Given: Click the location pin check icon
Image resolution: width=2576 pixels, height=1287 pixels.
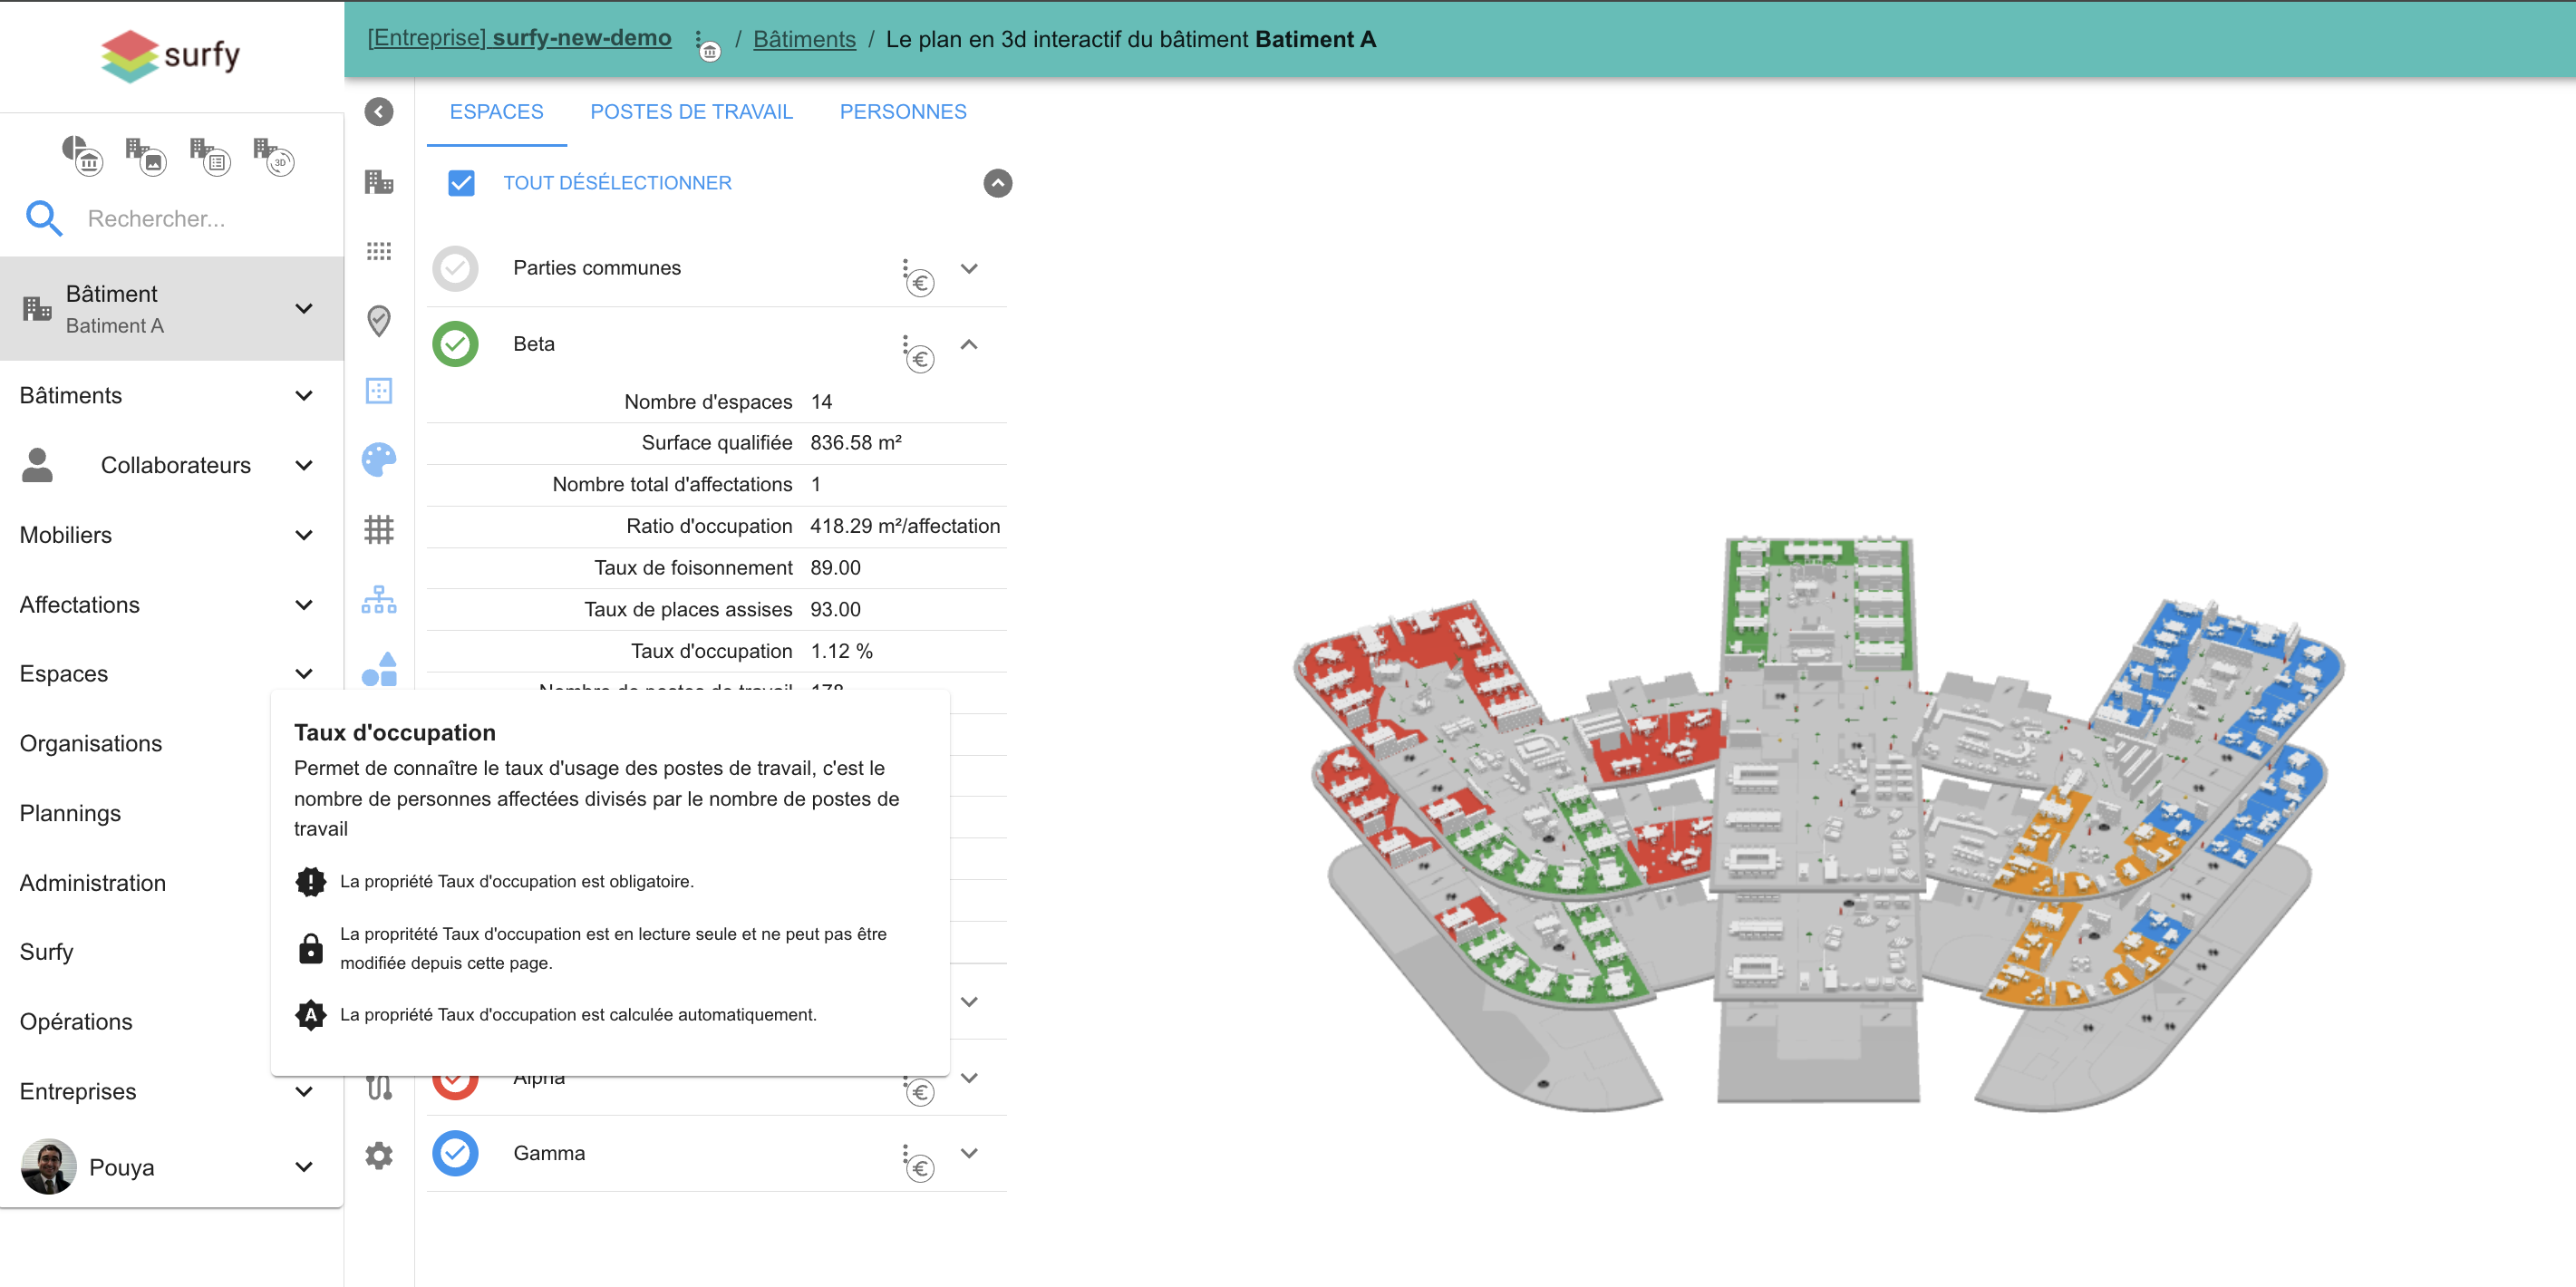Looking at the screenshot, I should tap(378, 320).
